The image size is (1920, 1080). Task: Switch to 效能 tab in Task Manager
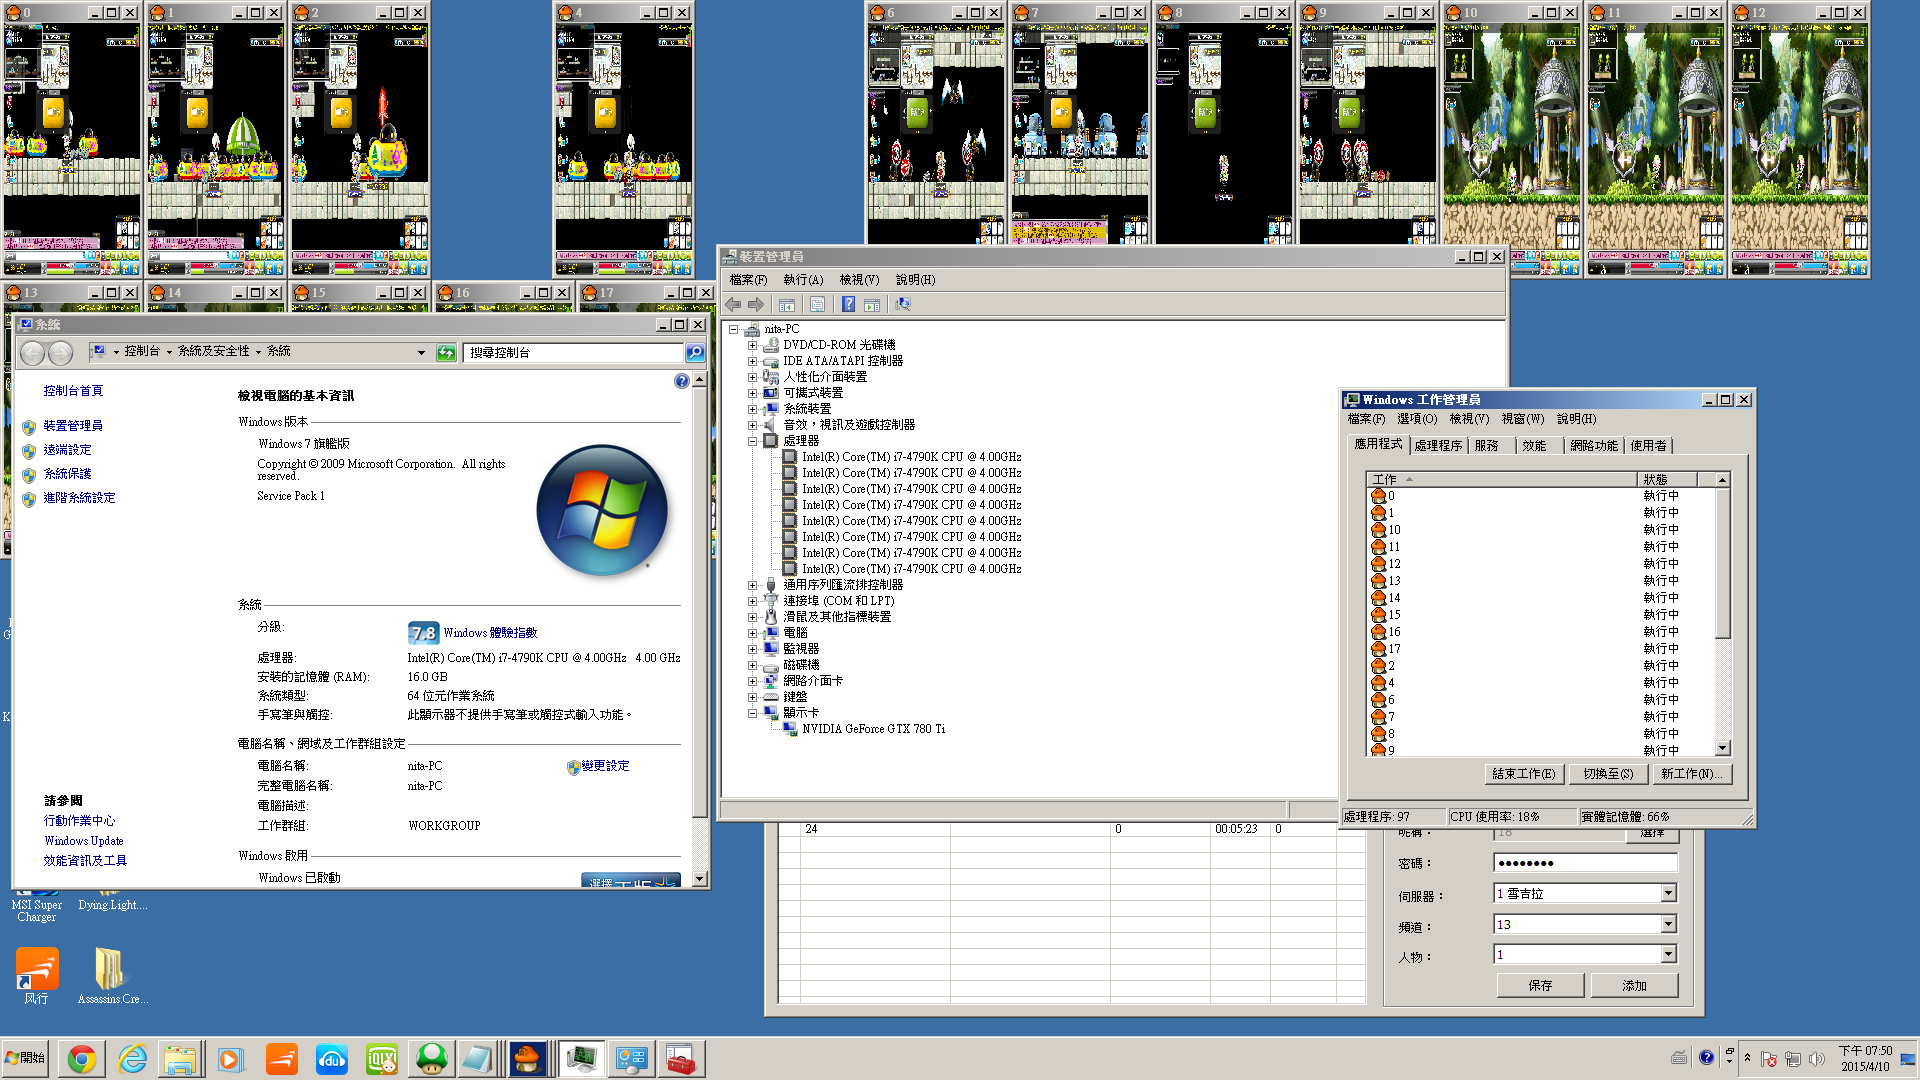point(1534,446)
